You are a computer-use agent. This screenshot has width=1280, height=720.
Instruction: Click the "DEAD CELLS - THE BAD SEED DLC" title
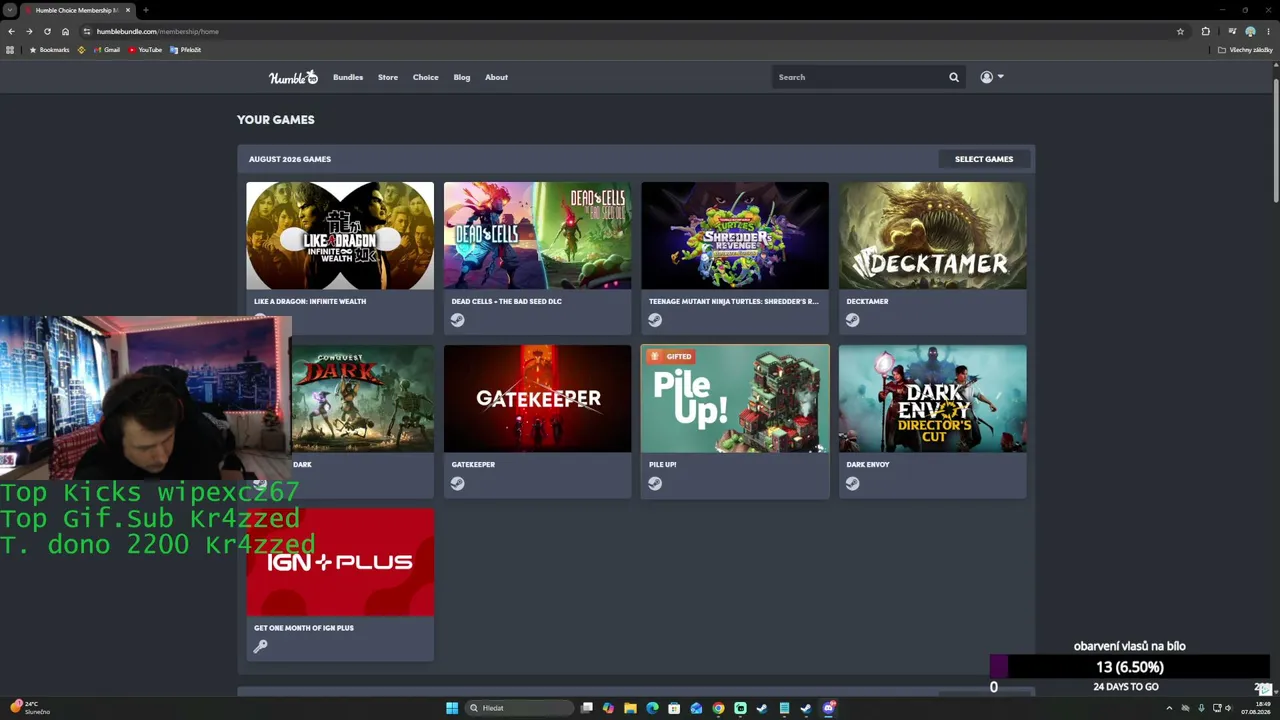pos(506,301)
